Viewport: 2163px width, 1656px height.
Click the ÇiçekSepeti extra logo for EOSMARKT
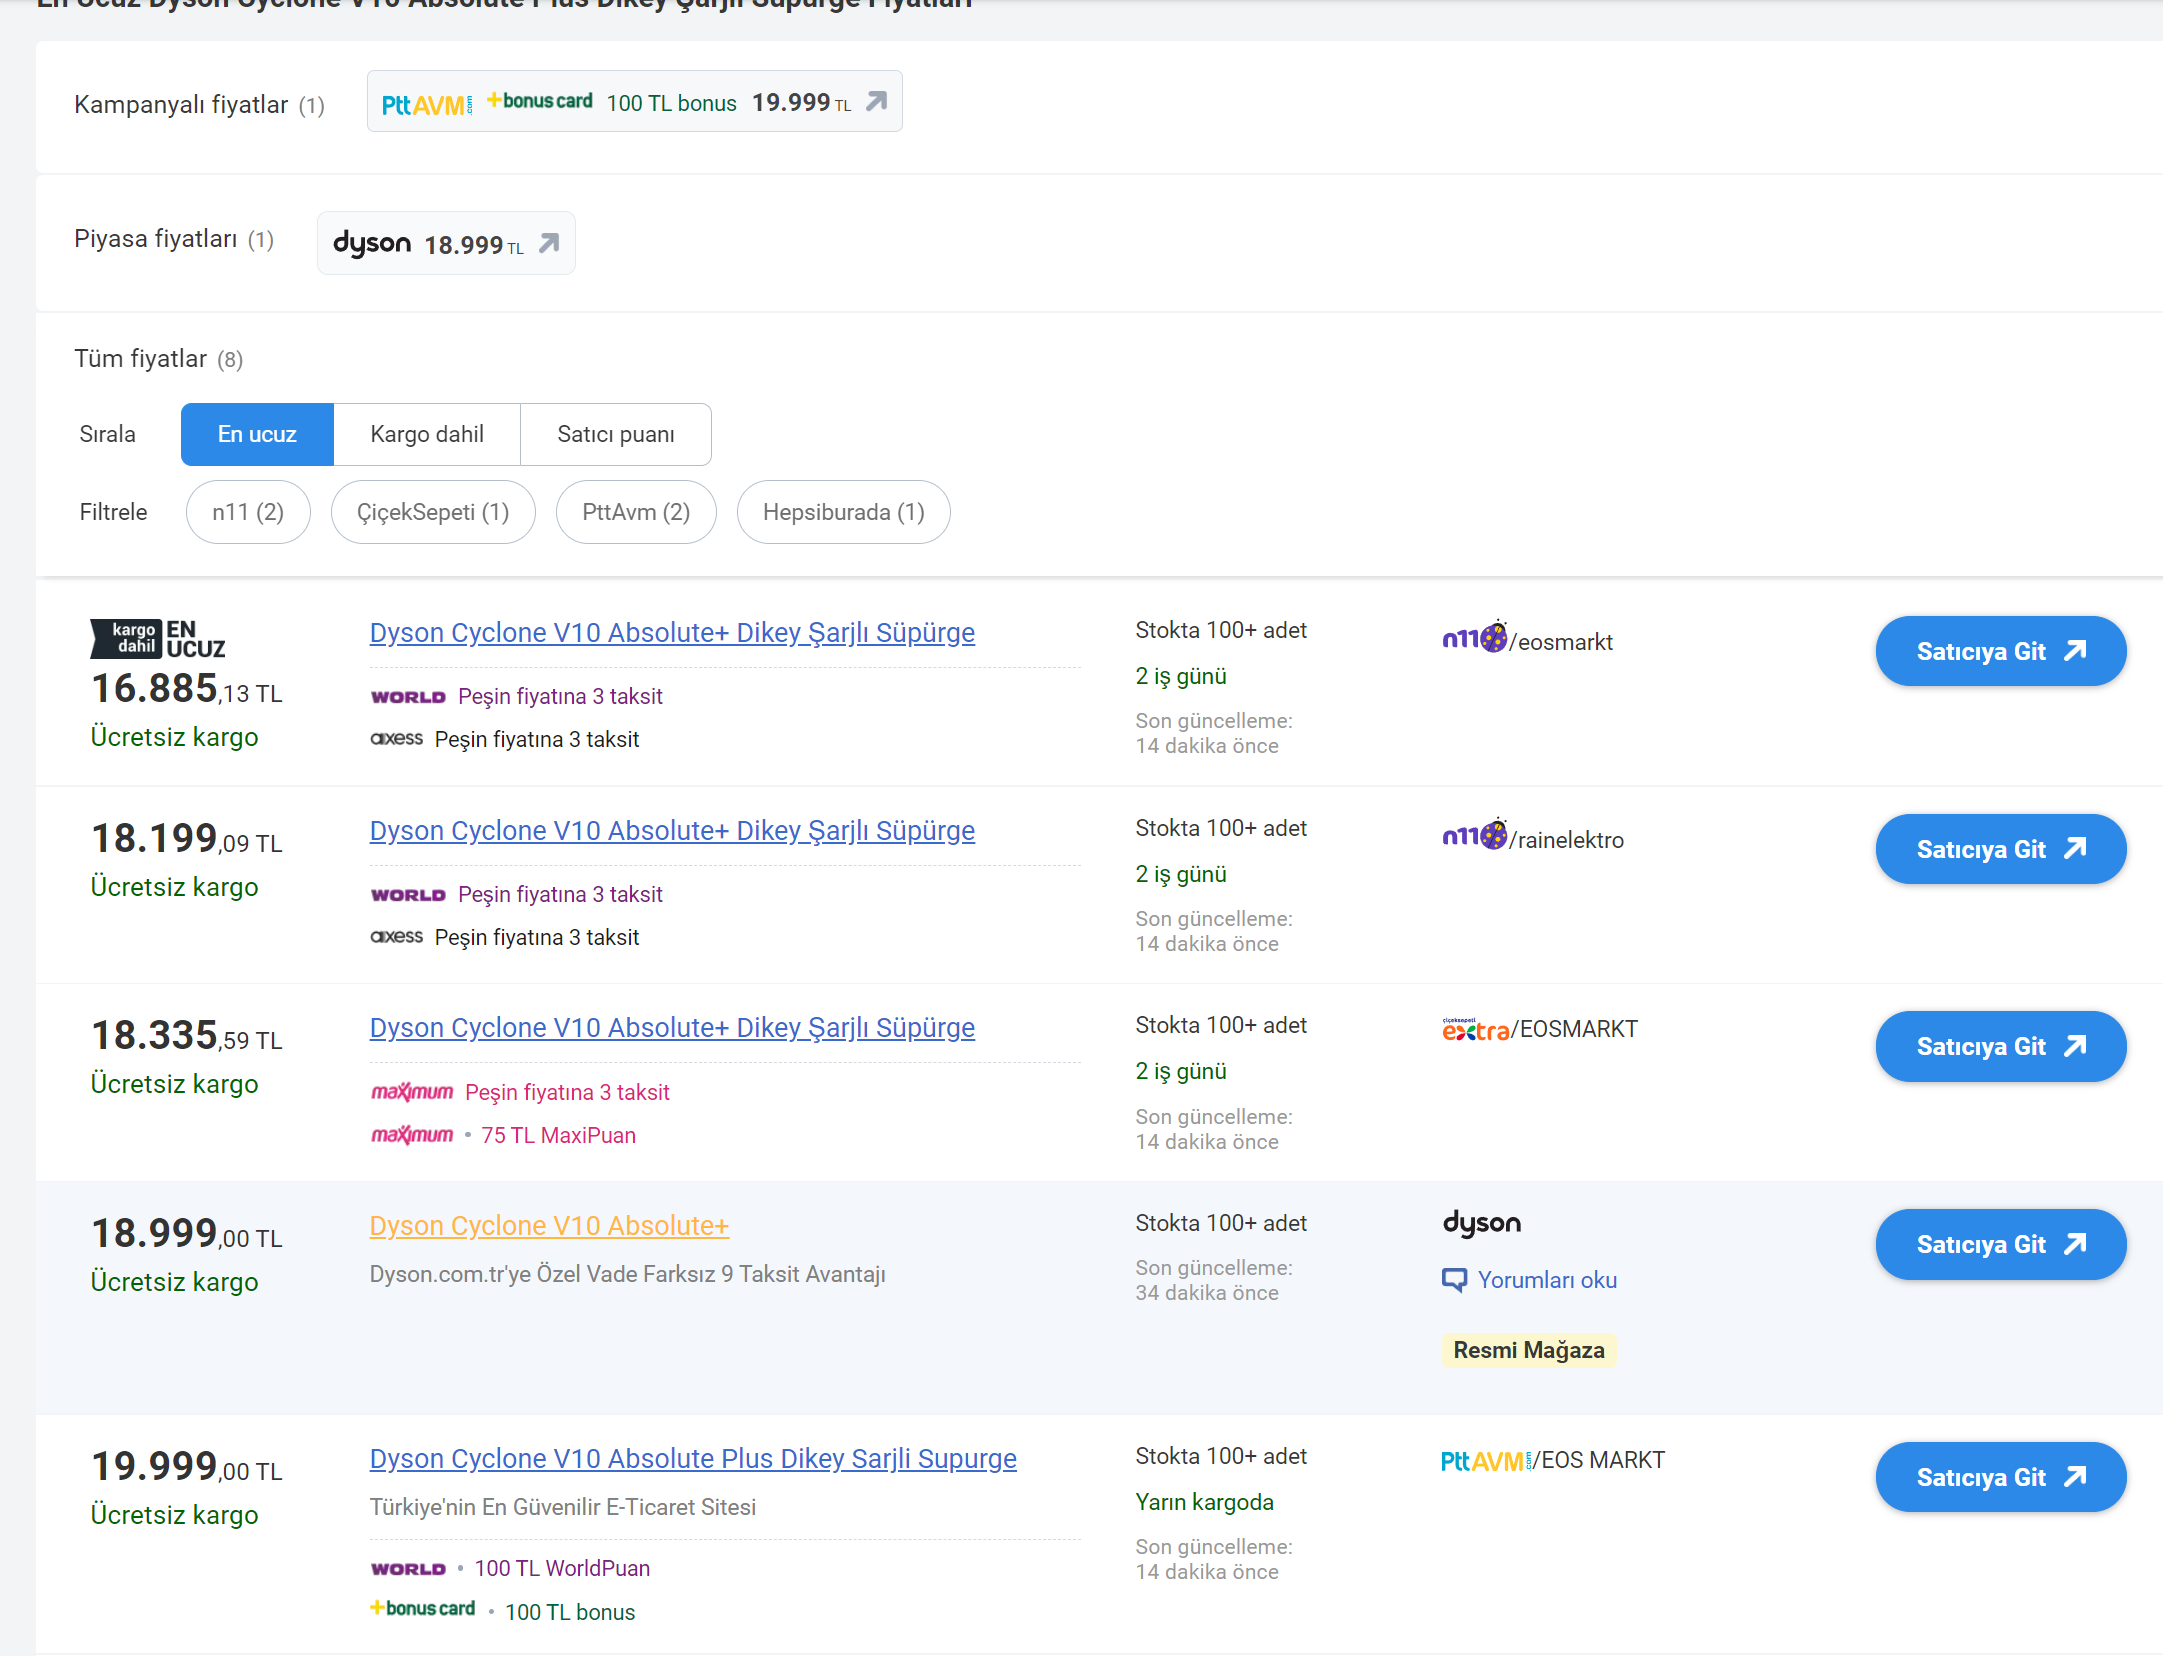[x=1475, y=1029]
